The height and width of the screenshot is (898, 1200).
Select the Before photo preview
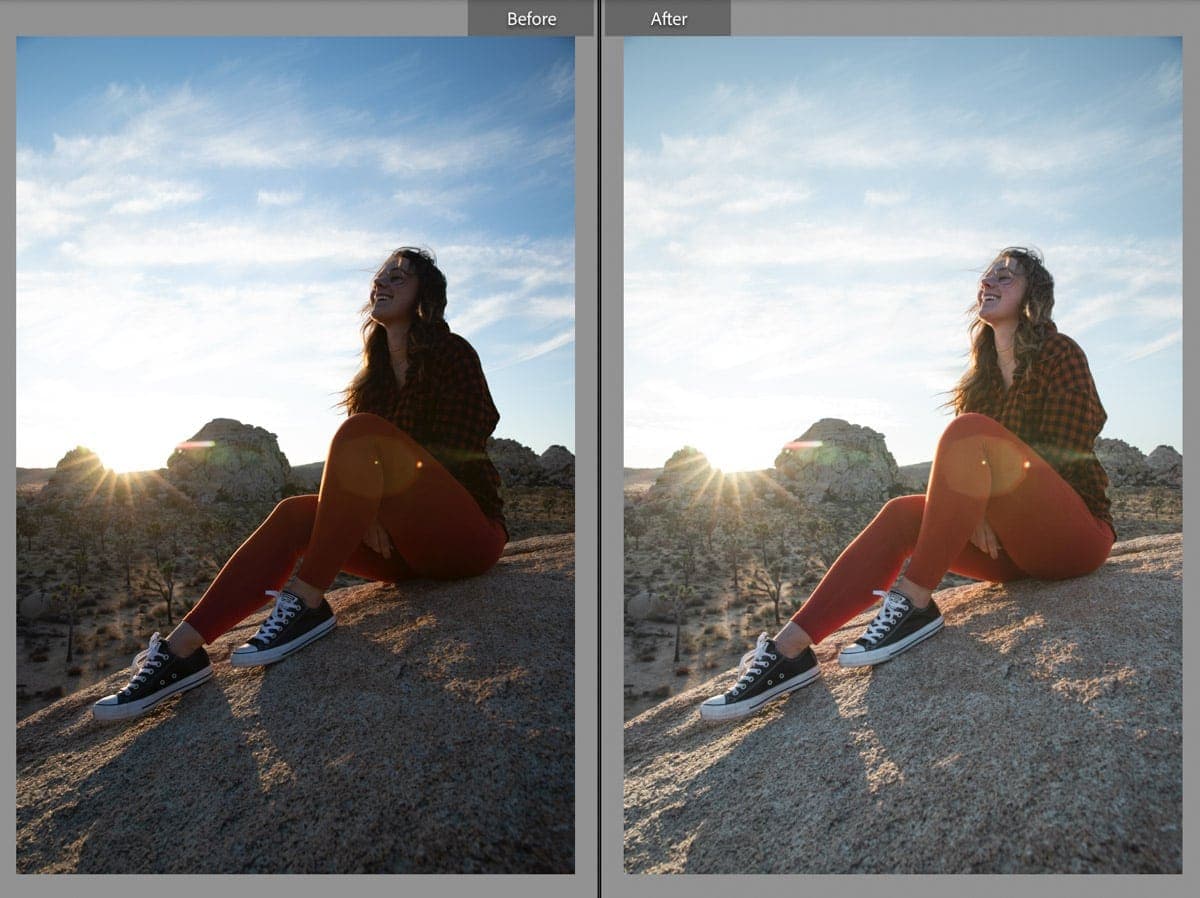(x=296, y=455)
